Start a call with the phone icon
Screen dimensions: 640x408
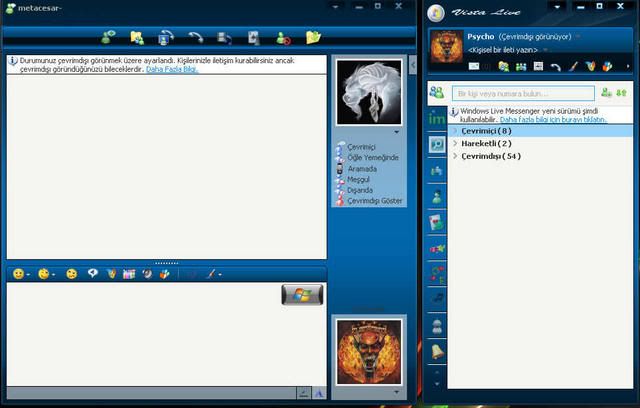click(x=196, y=38)
